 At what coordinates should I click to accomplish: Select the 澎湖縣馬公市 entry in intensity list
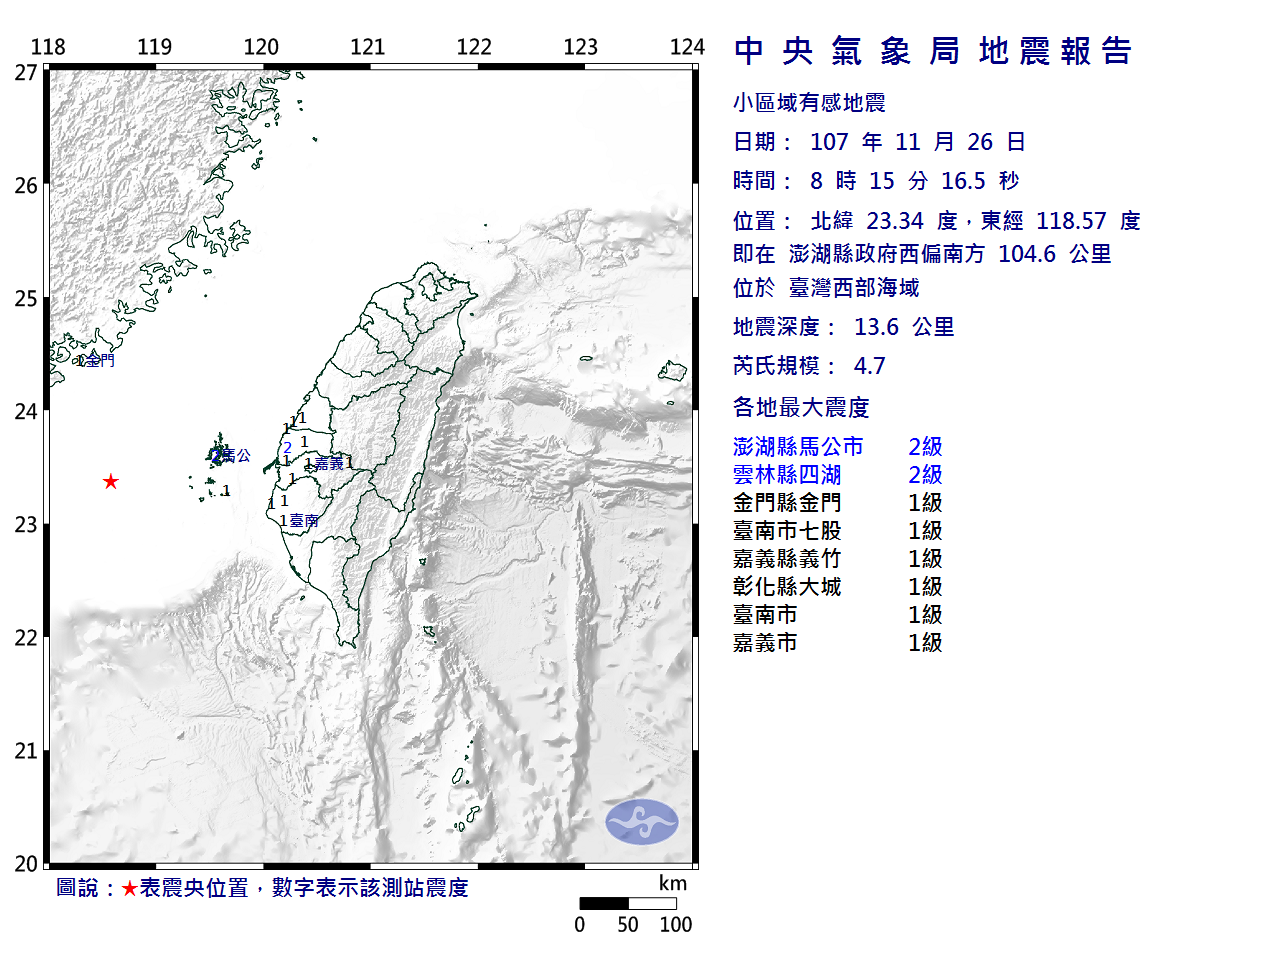(798, 447)
